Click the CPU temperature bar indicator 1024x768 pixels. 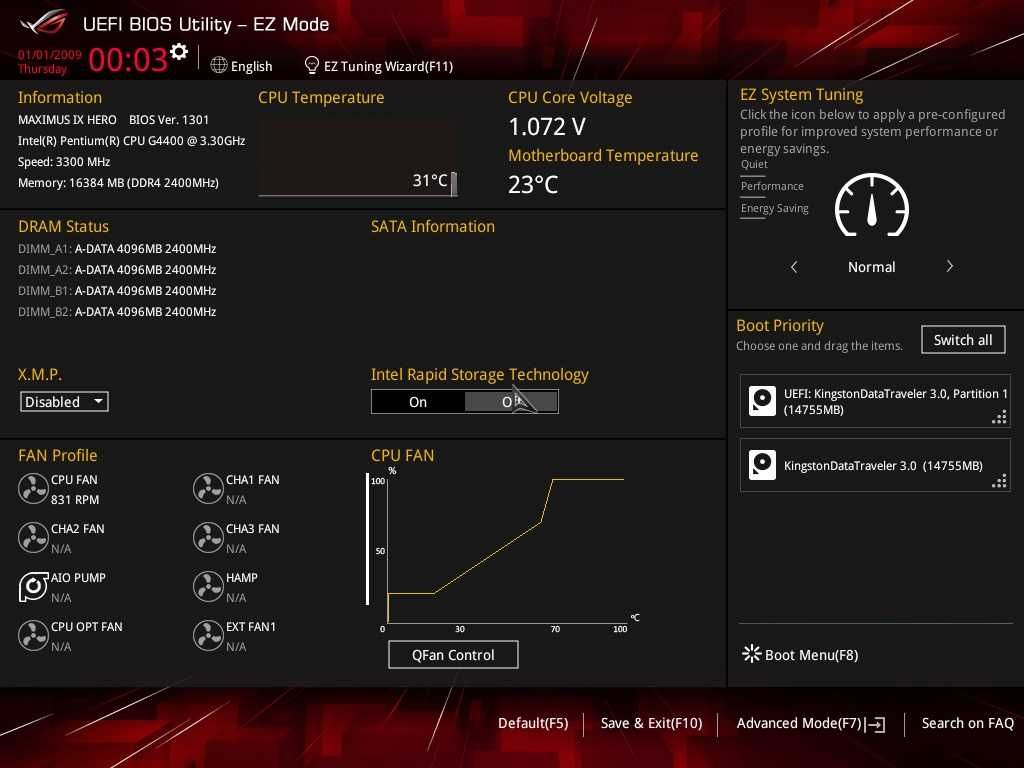454,184
